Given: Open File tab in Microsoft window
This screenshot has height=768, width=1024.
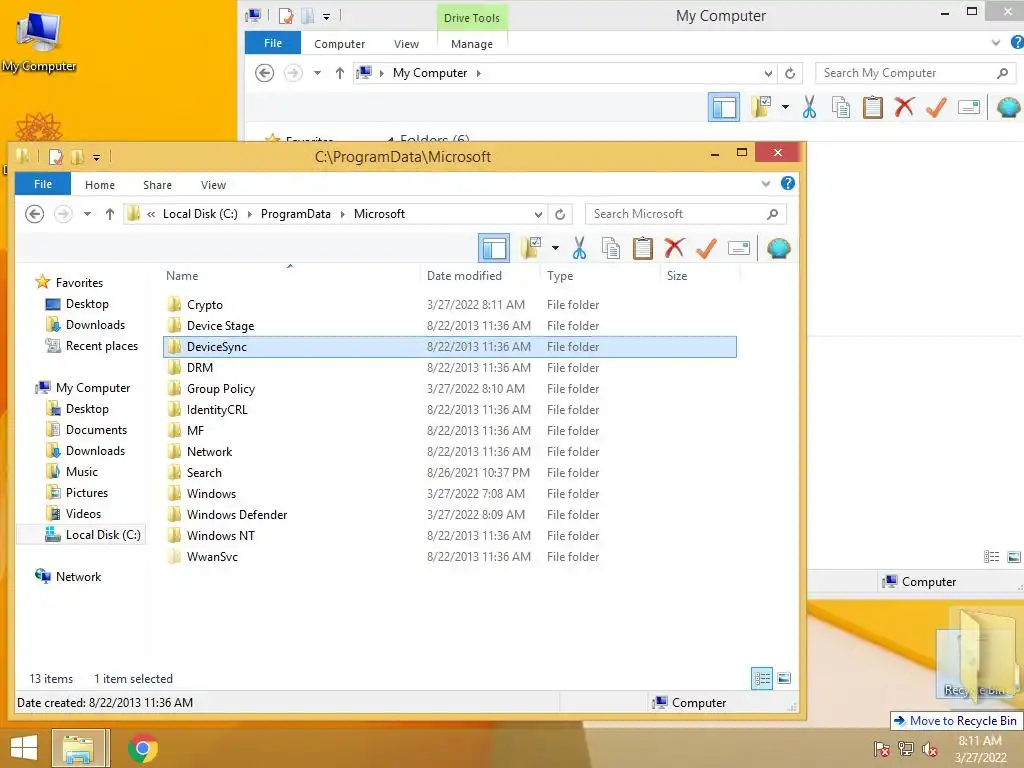Looking at the screenshot, I should [x=43, y=184].
